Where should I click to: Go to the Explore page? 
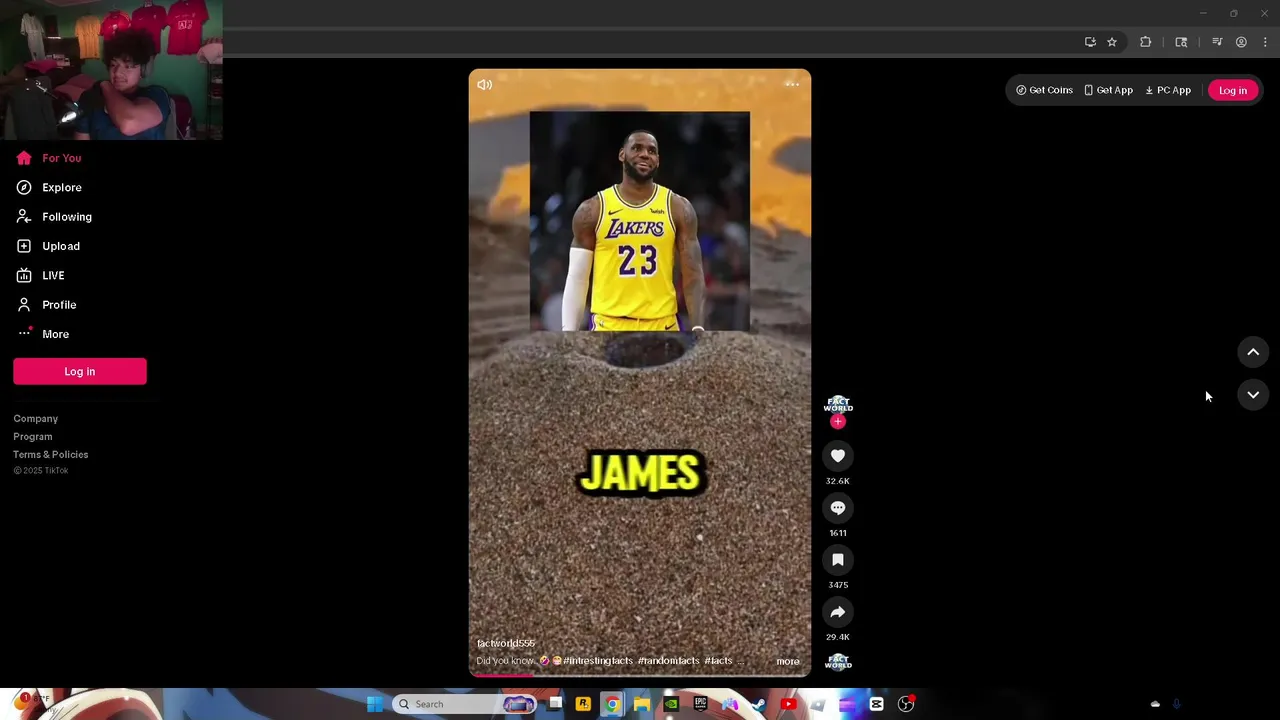click(x=49, y=187)
